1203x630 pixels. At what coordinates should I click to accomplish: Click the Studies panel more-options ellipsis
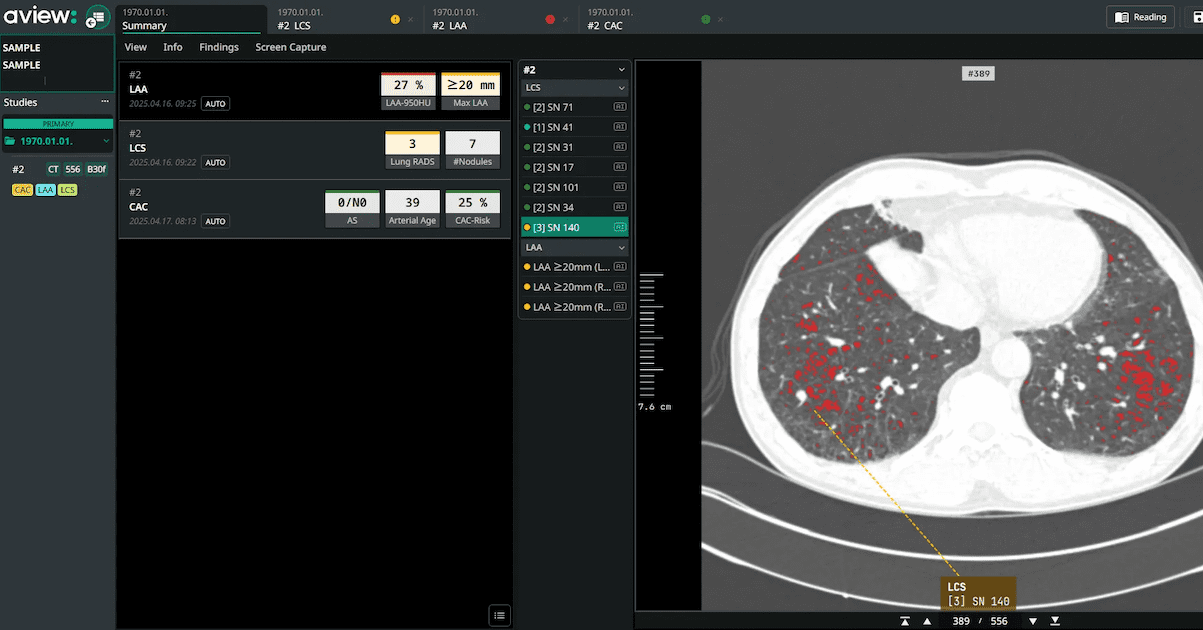pos(104,102)
